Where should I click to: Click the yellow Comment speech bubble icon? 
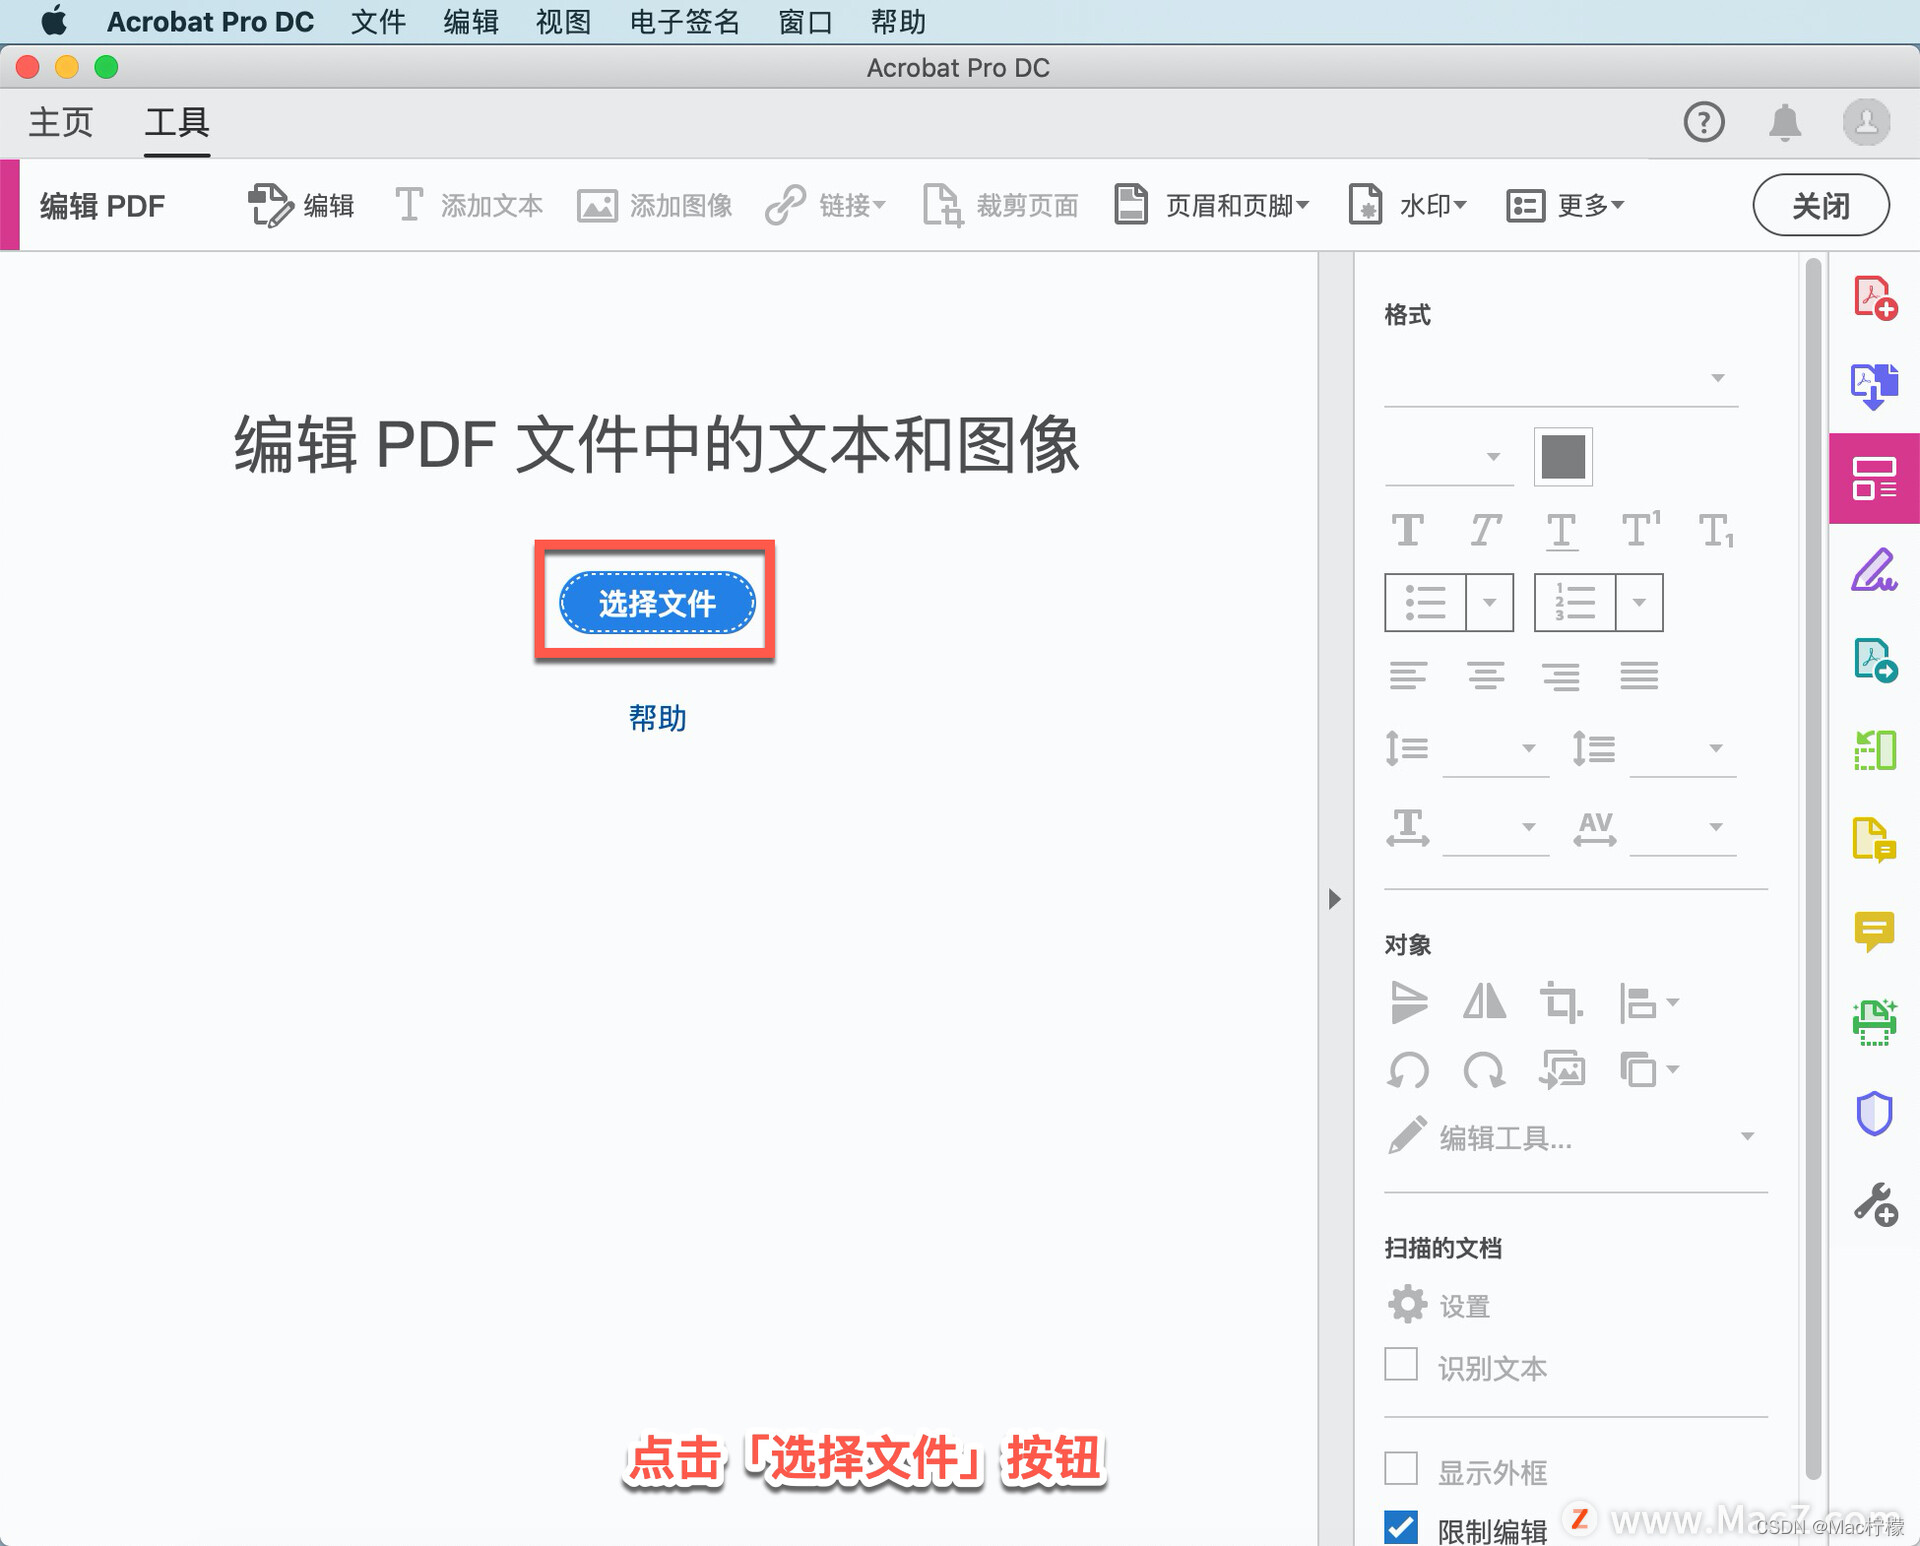click(x=1874, y=931)
